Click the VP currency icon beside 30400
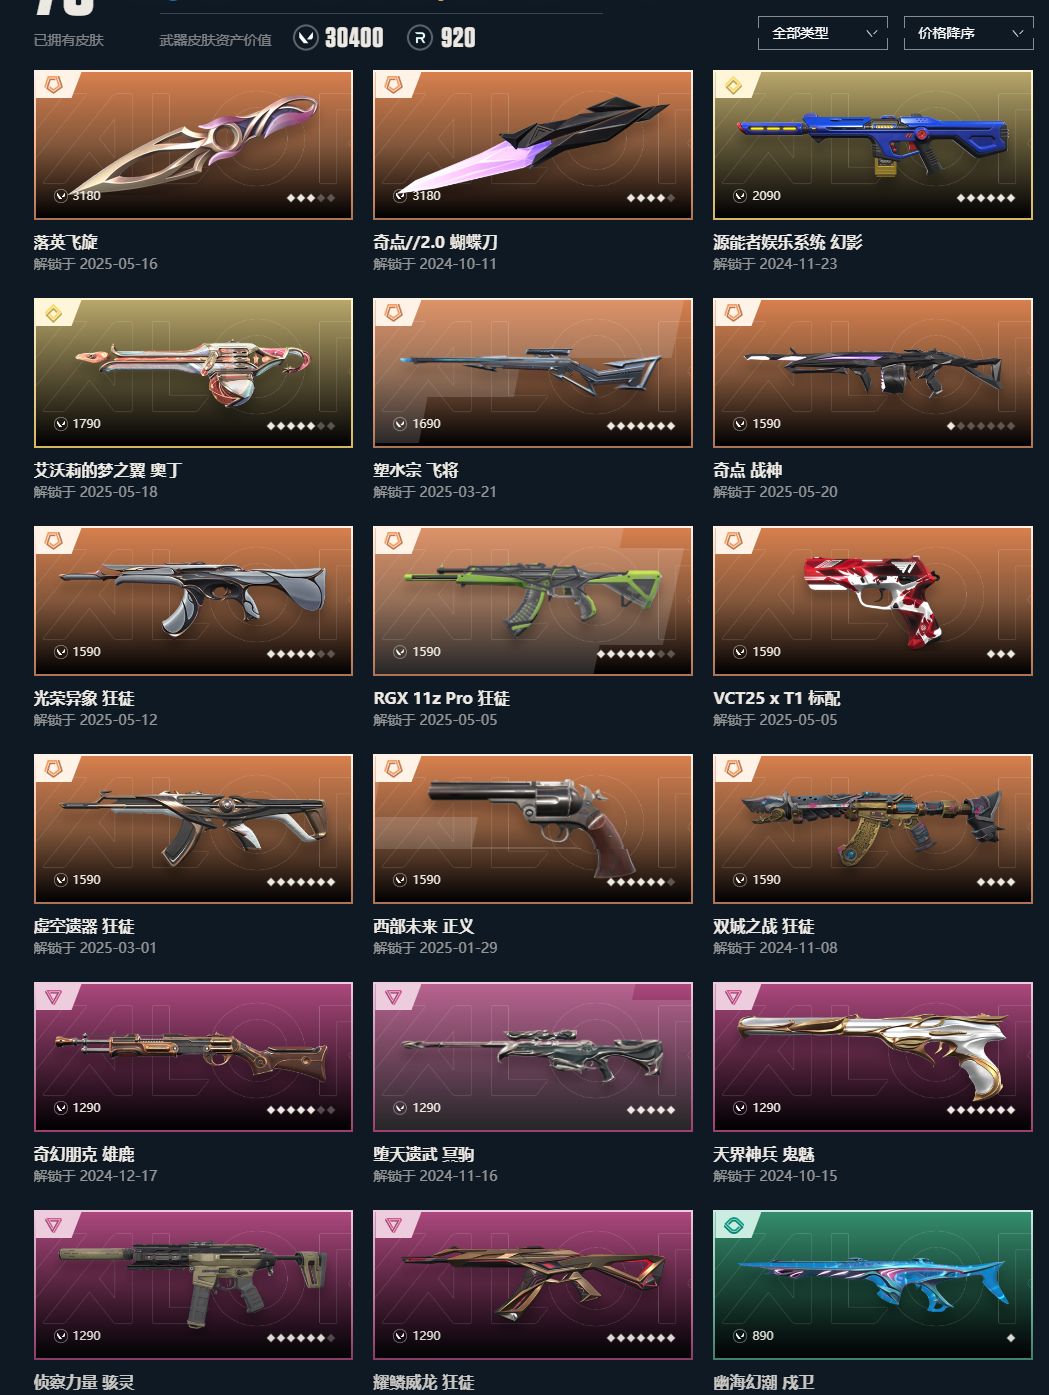The height and width of the screenshot is (1395, 1049). point(306,38)
